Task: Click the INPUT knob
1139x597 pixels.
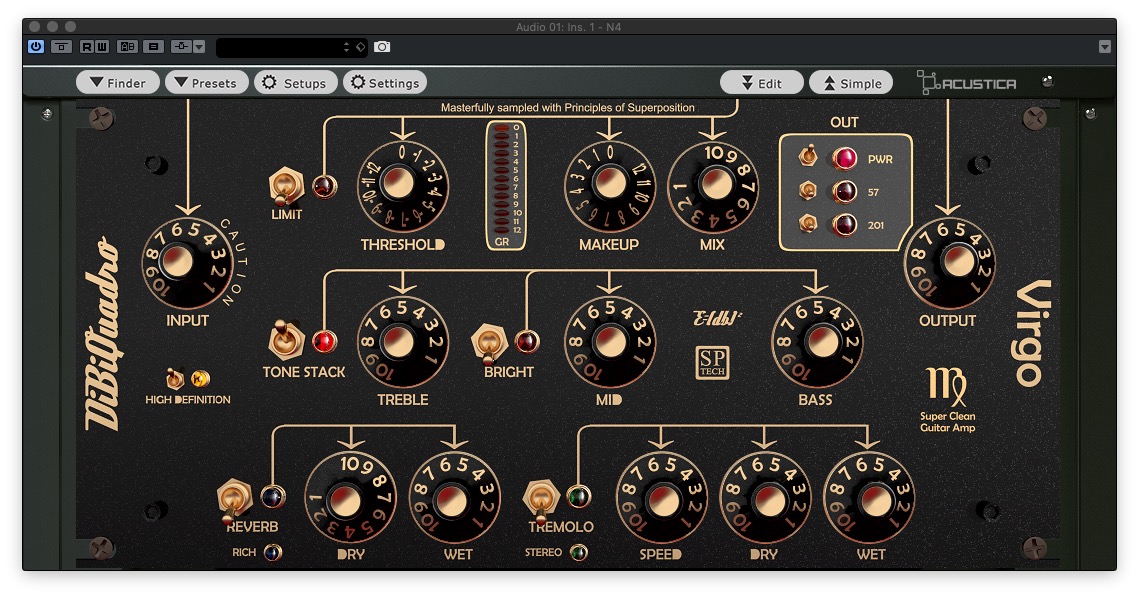Action: point(187,263)
